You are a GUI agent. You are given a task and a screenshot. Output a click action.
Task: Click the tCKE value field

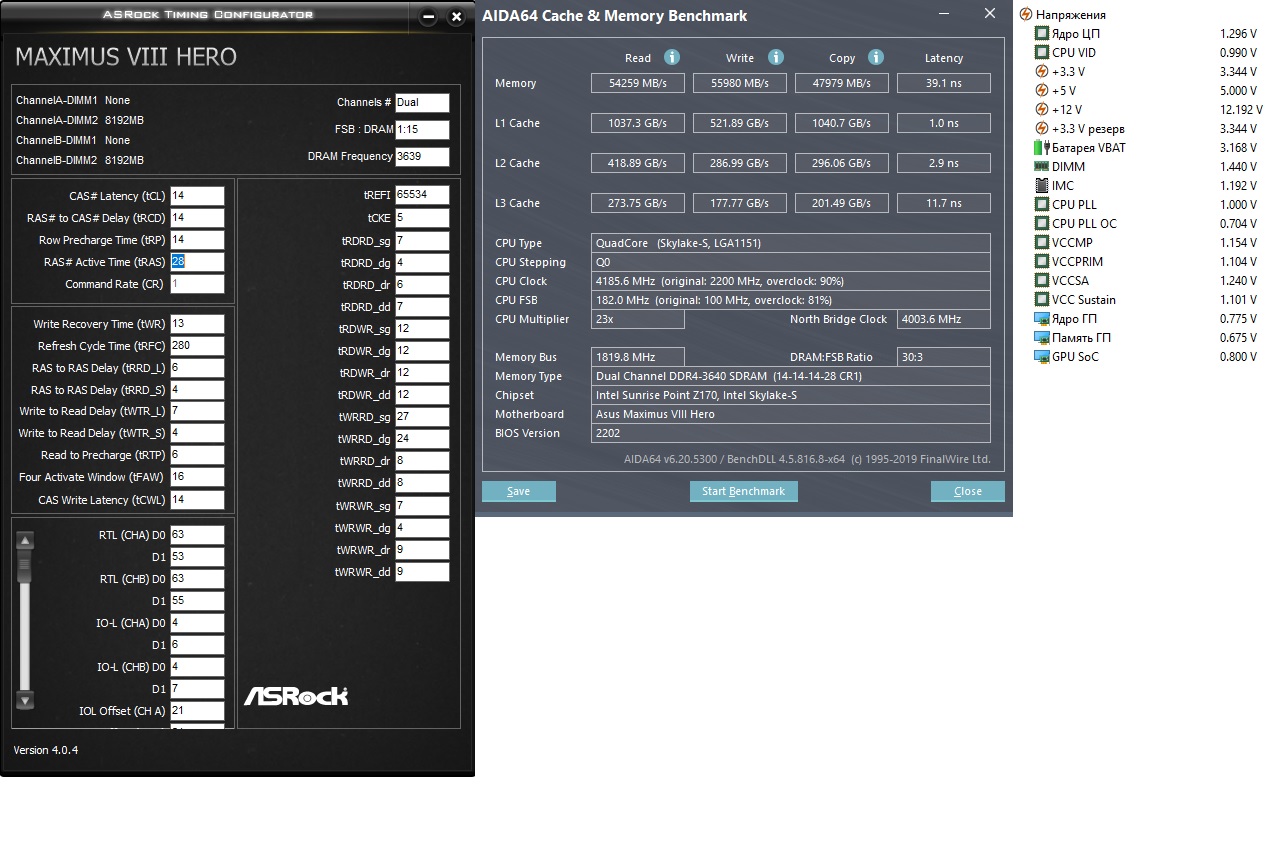tap(422, 218)
